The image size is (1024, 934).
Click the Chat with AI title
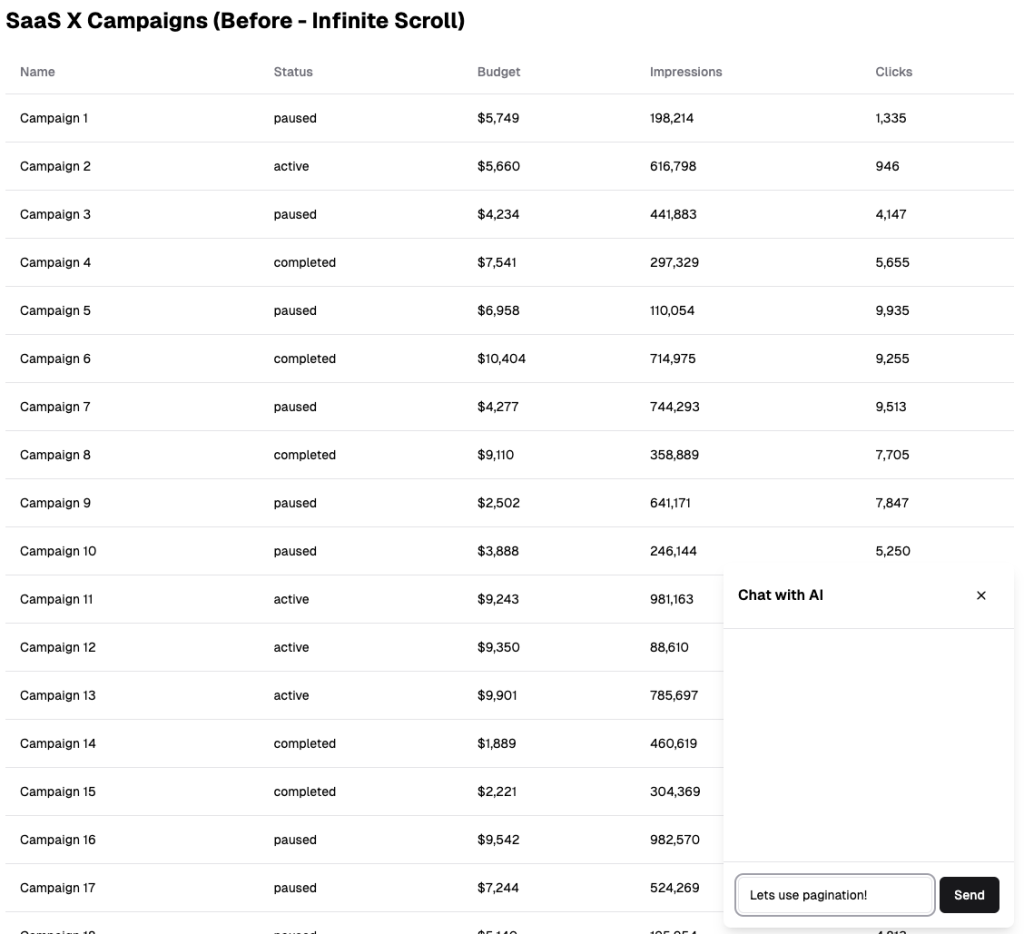coord(781,595)
